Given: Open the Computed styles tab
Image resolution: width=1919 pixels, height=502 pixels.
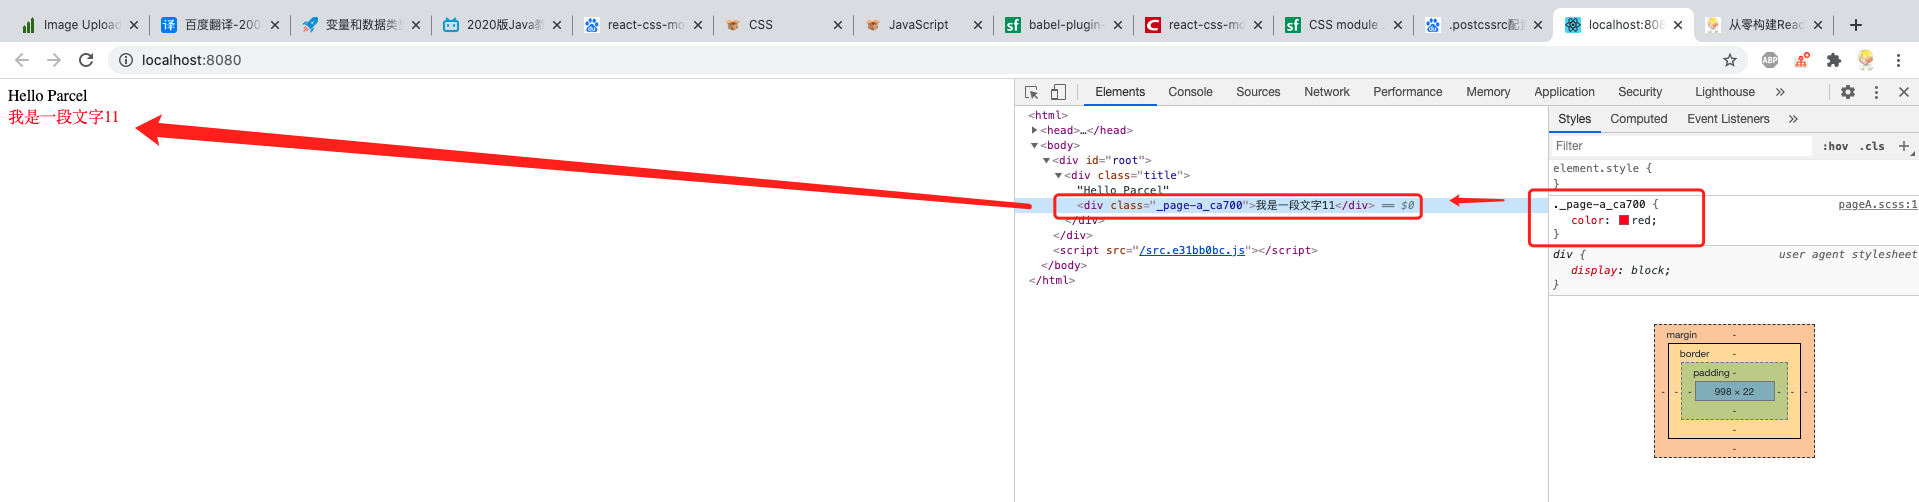Looking at the screenshot, I should point(1638,119).
